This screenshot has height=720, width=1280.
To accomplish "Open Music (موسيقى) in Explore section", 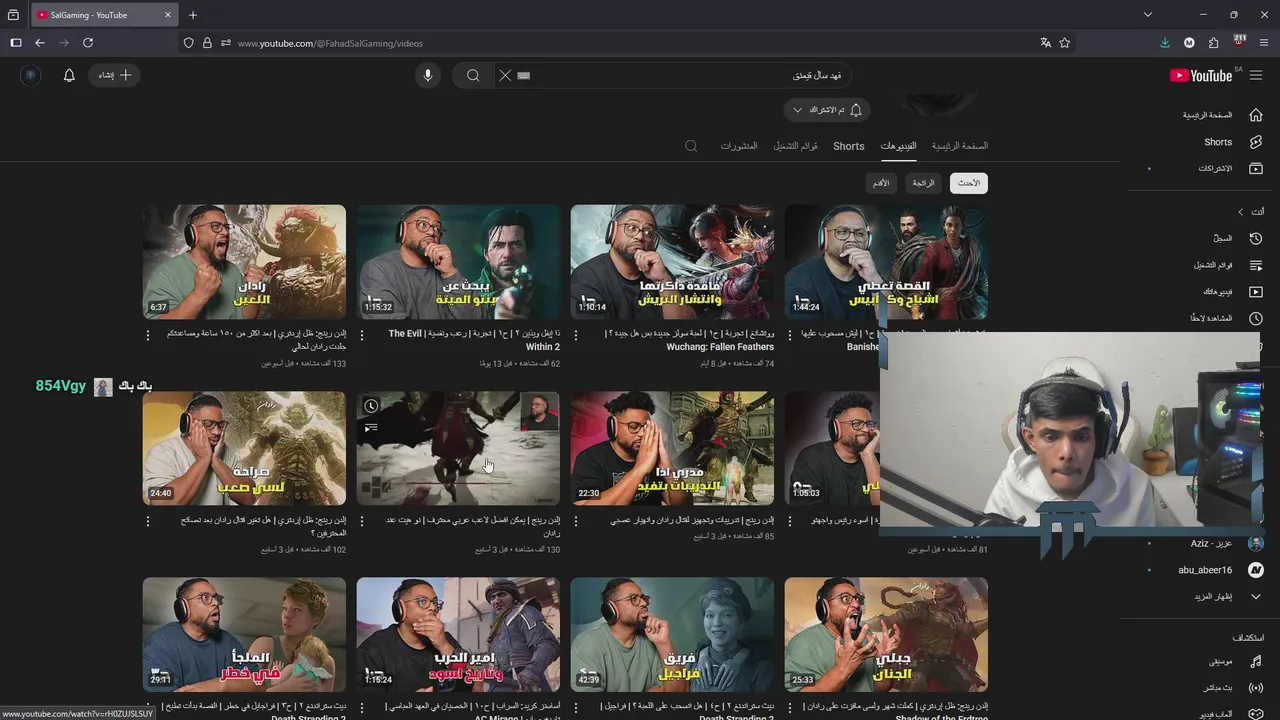I will click(x=1221, y=661).
